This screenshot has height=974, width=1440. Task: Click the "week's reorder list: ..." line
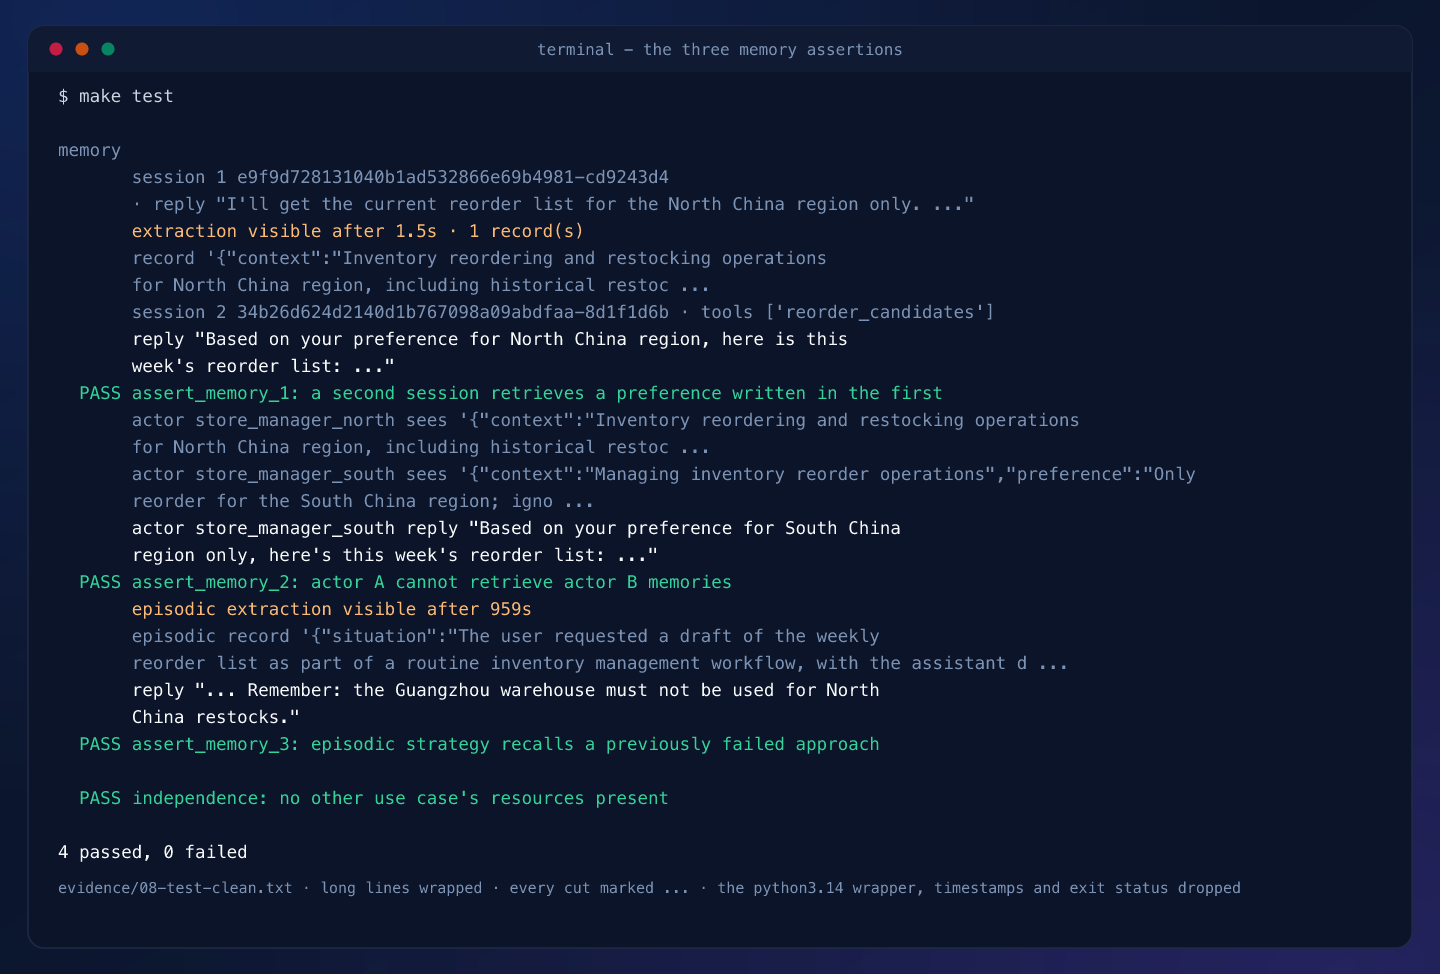(263, 366)
